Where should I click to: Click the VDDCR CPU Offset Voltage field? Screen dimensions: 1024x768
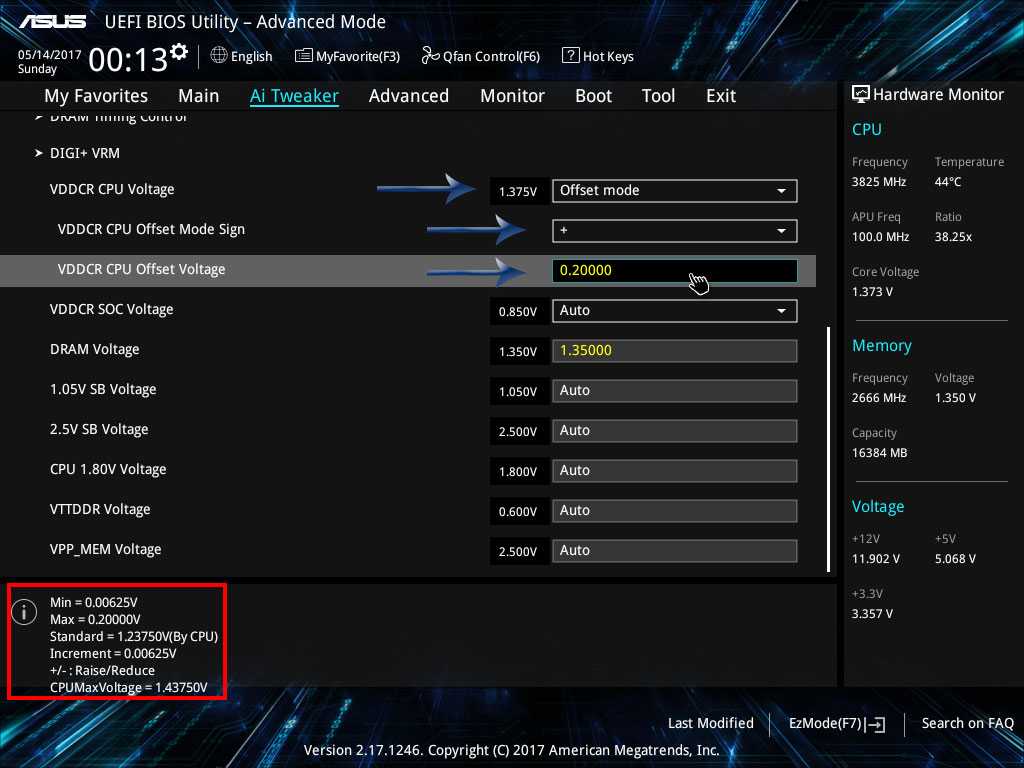click(674, 271)
